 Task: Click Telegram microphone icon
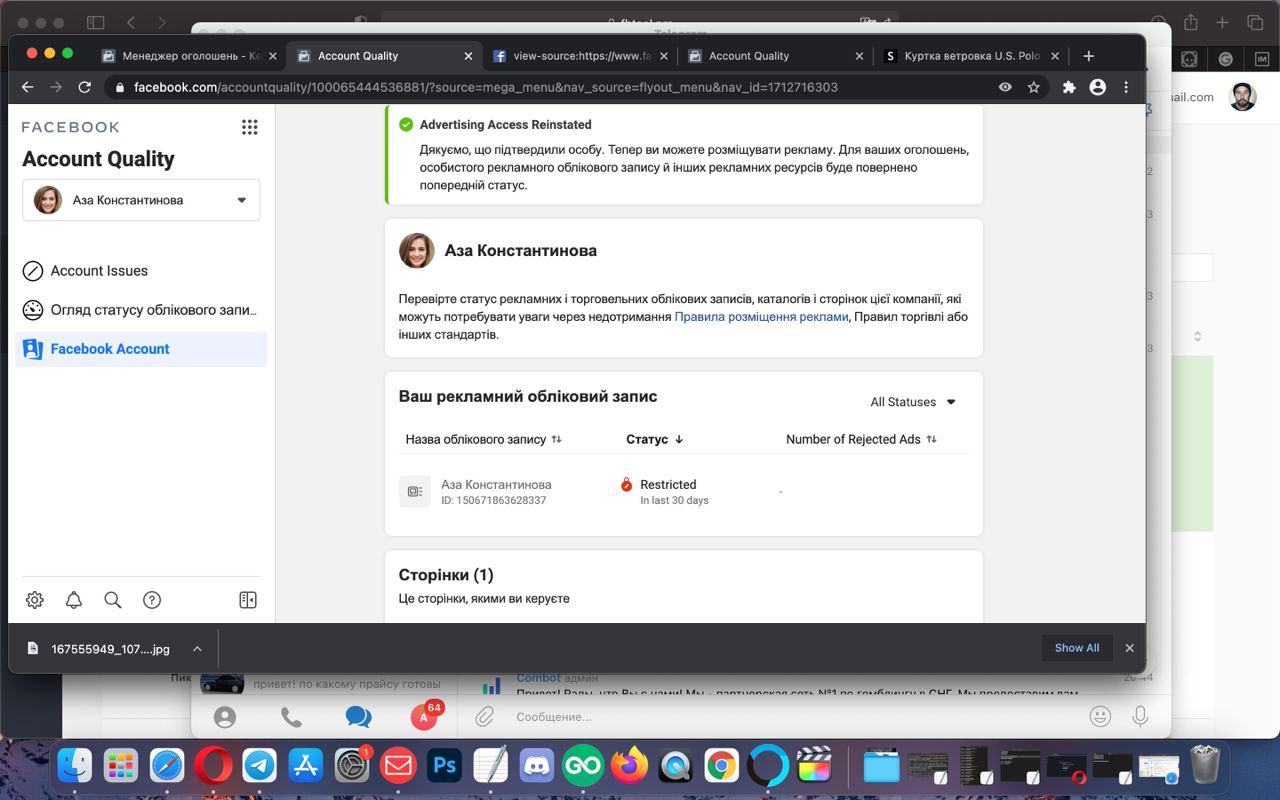(x=1140, y=716)
